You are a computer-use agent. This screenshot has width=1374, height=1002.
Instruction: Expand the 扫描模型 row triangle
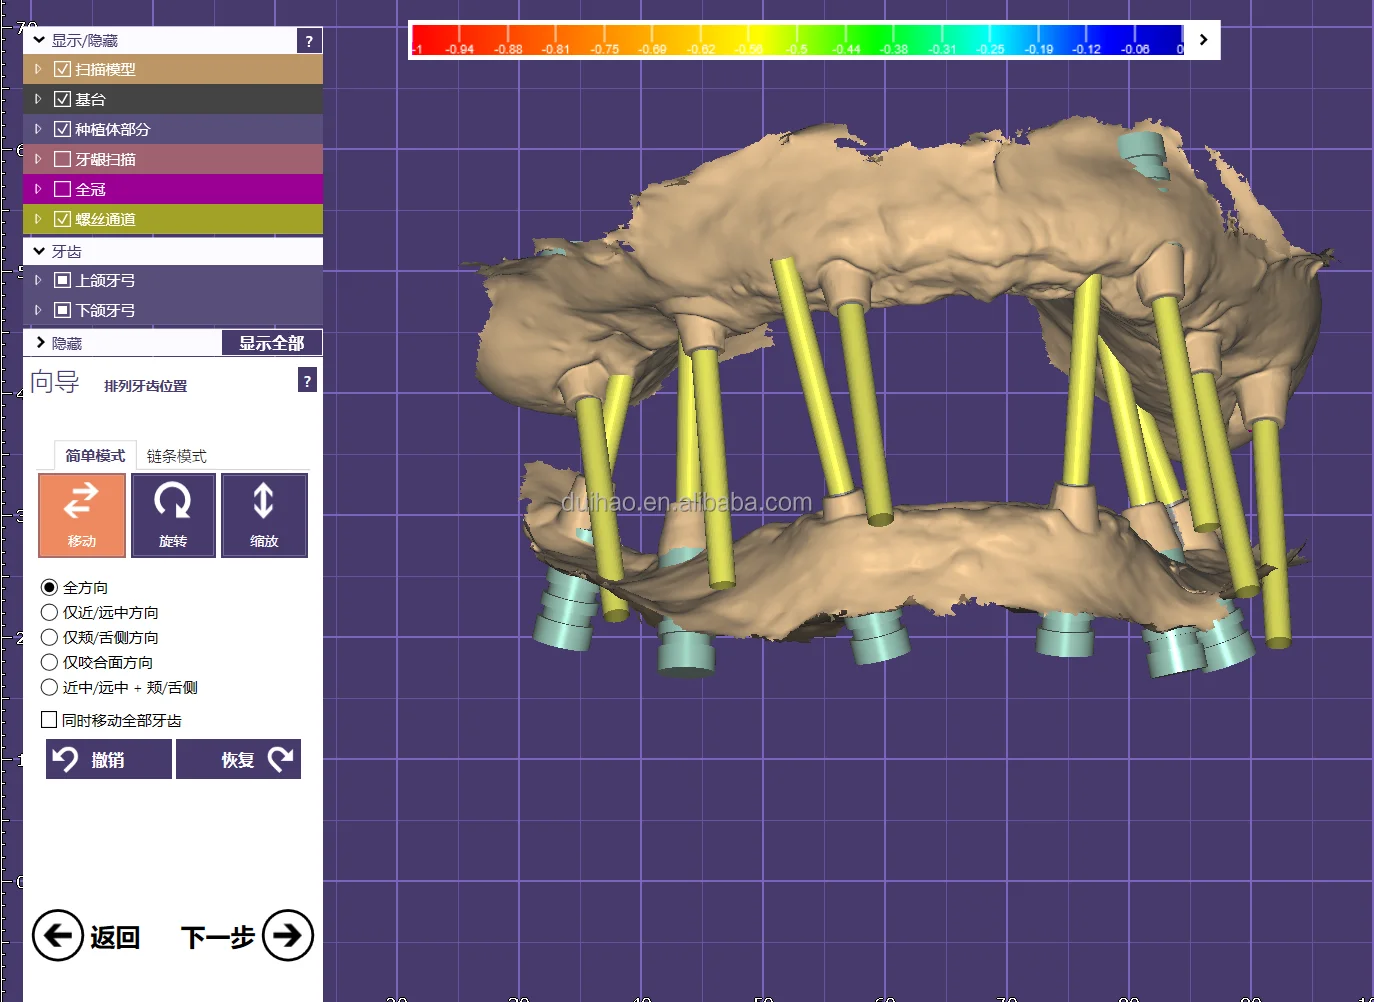click(38, 69)
